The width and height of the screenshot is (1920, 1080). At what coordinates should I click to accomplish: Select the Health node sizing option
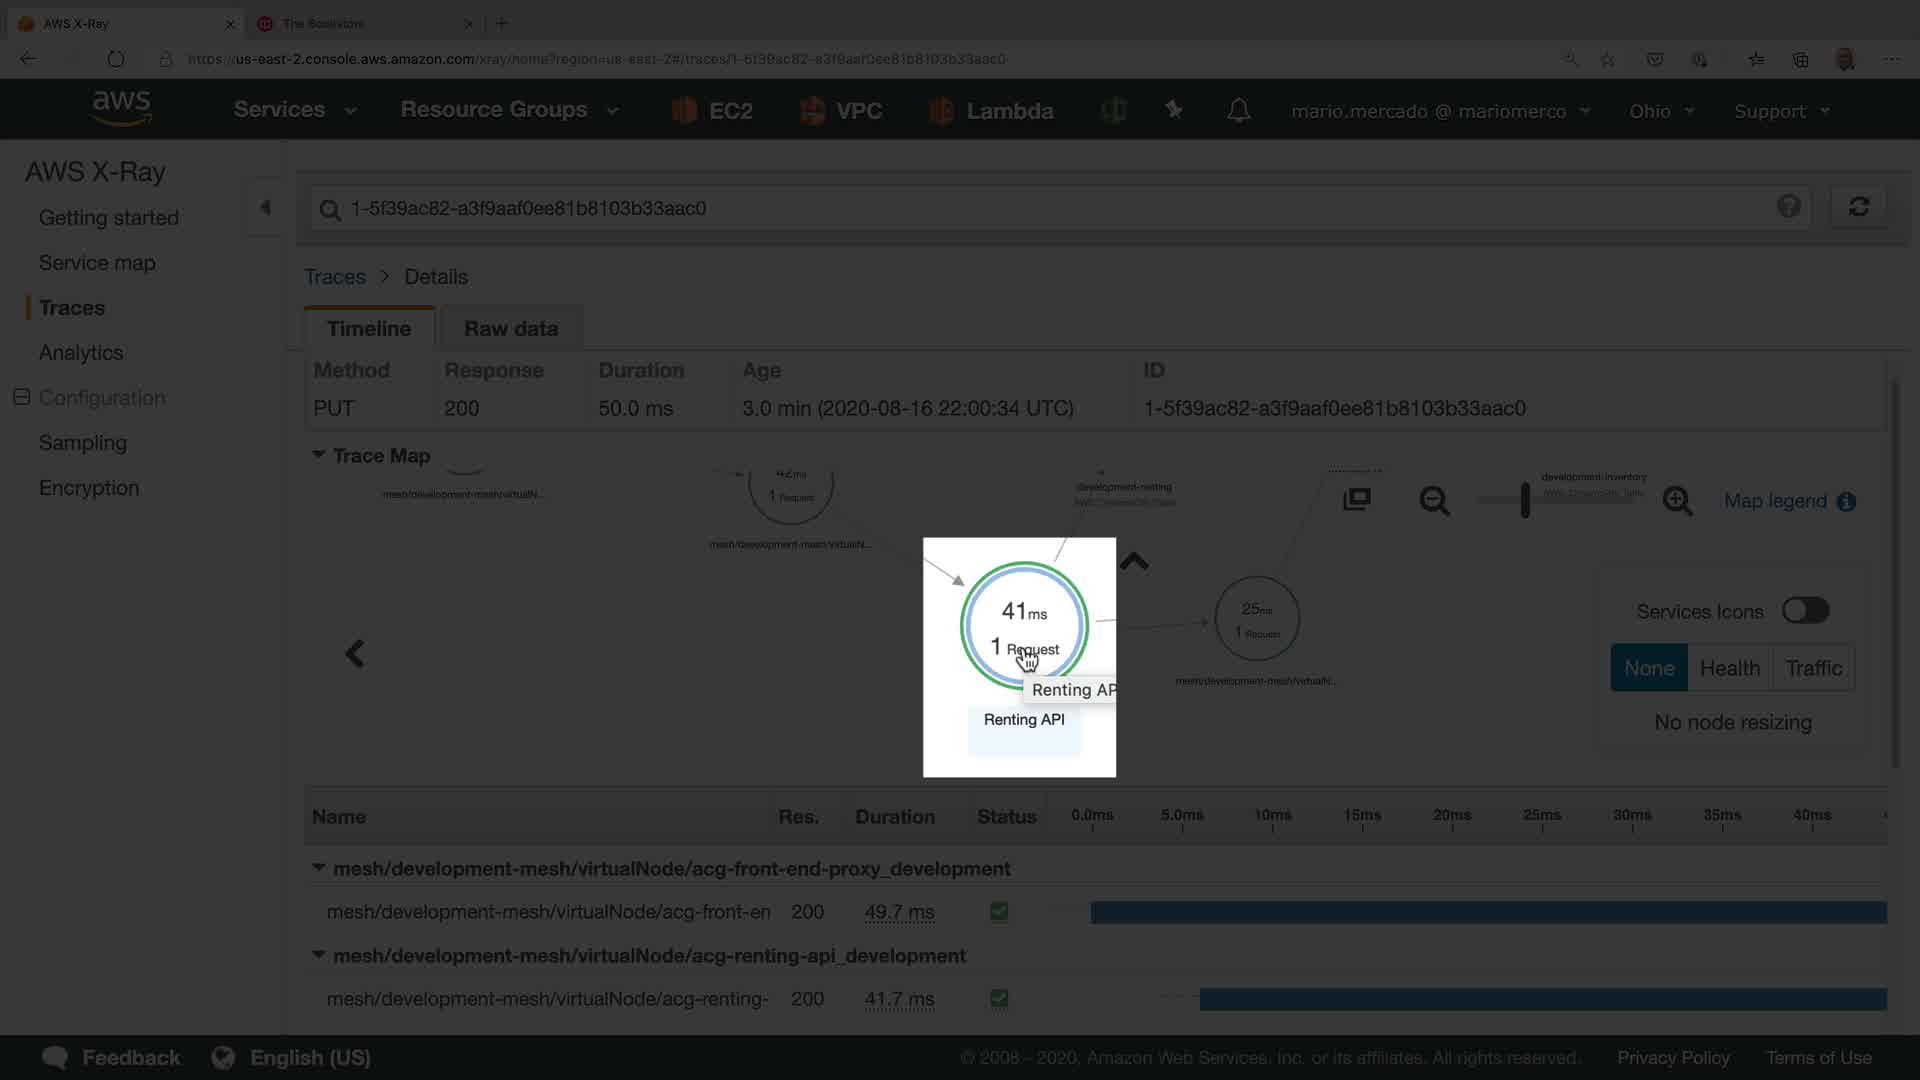[1729, 668]
